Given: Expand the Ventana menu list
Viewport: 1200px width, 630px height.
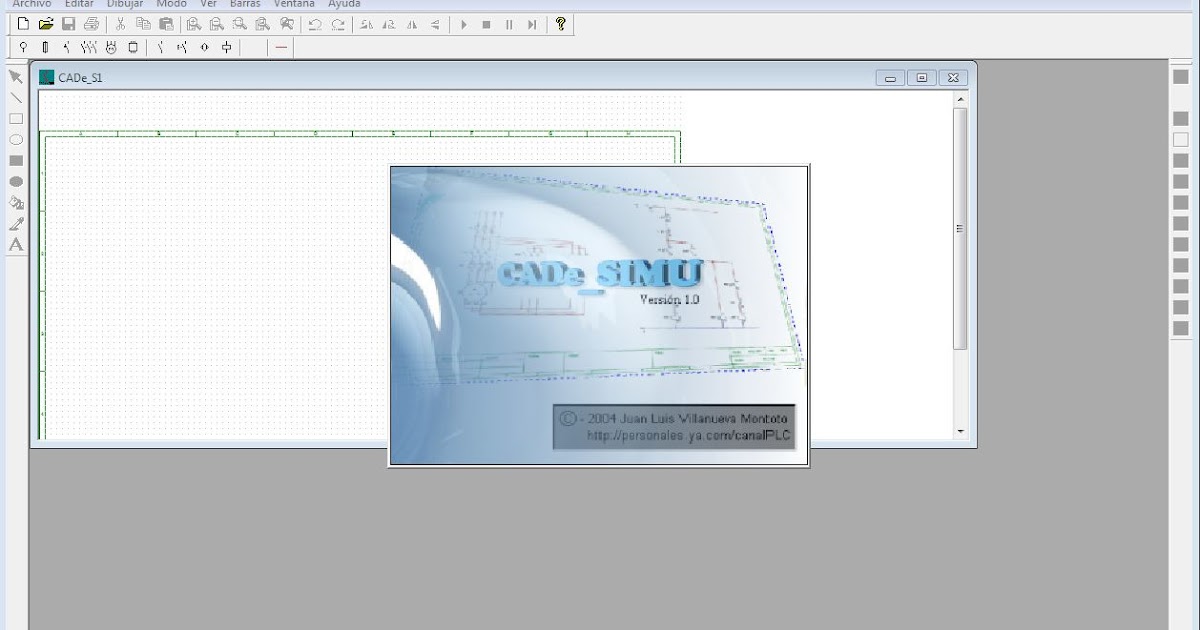Looking at the screenshot, I should point(294,4).
